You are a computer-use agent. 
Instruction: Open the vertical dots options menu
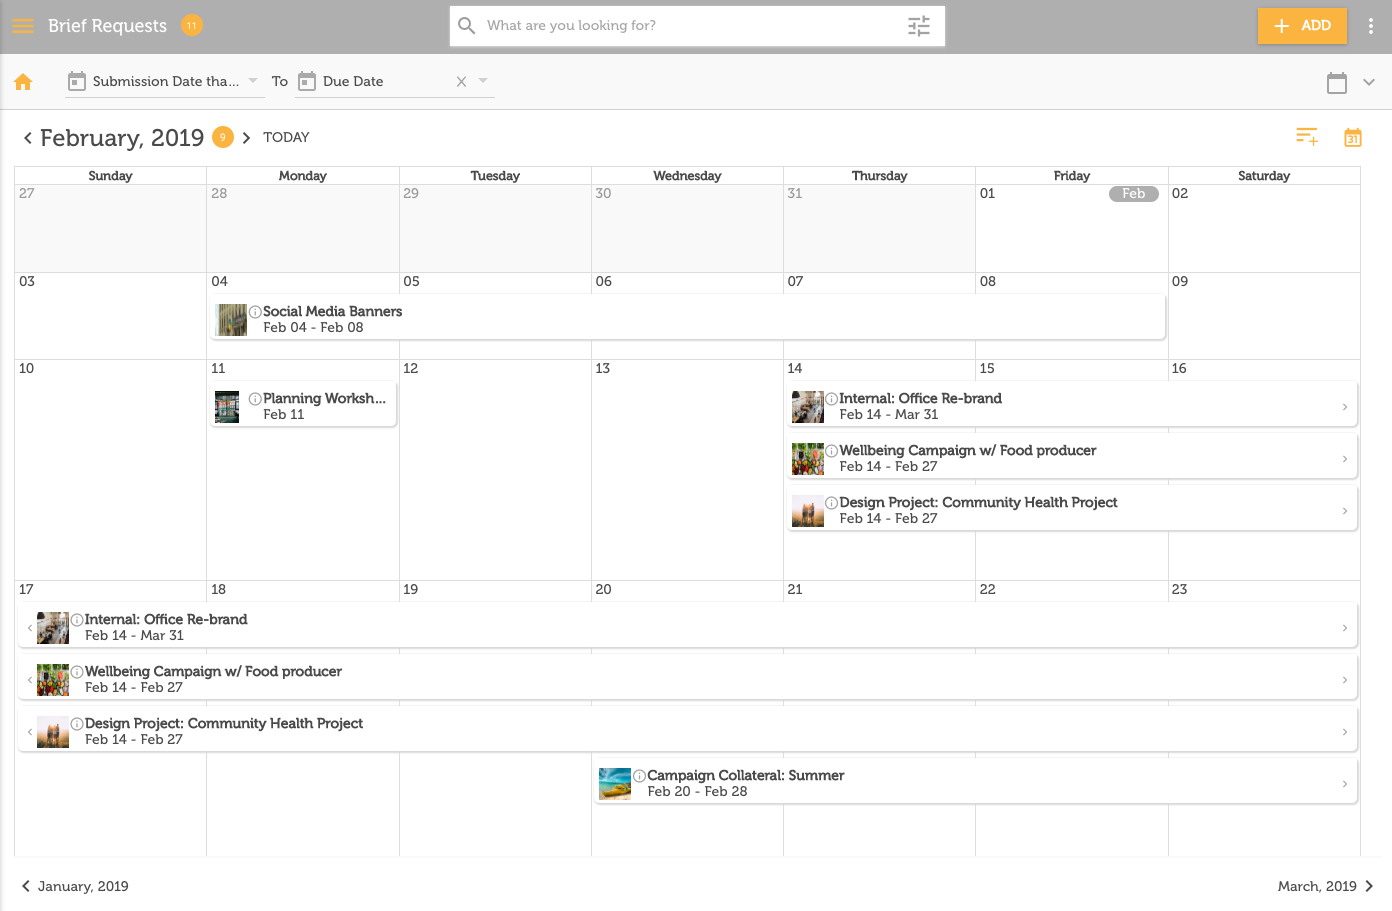click(x=1370, y=26)
